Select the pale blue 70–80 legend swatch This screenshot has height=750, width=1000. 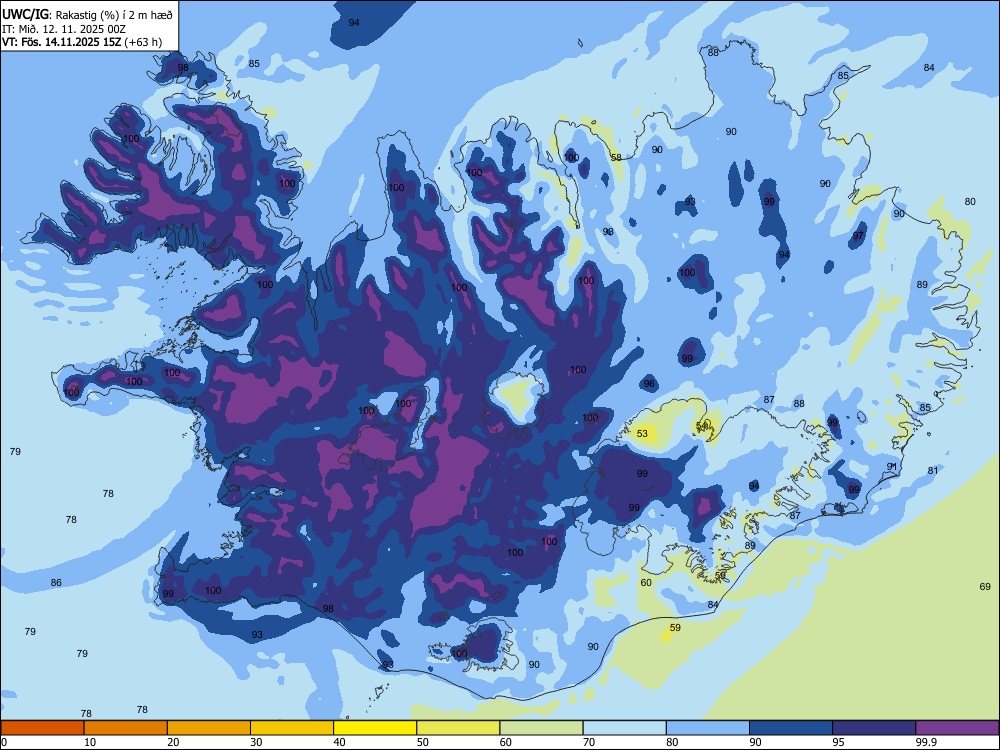[624, 728]
